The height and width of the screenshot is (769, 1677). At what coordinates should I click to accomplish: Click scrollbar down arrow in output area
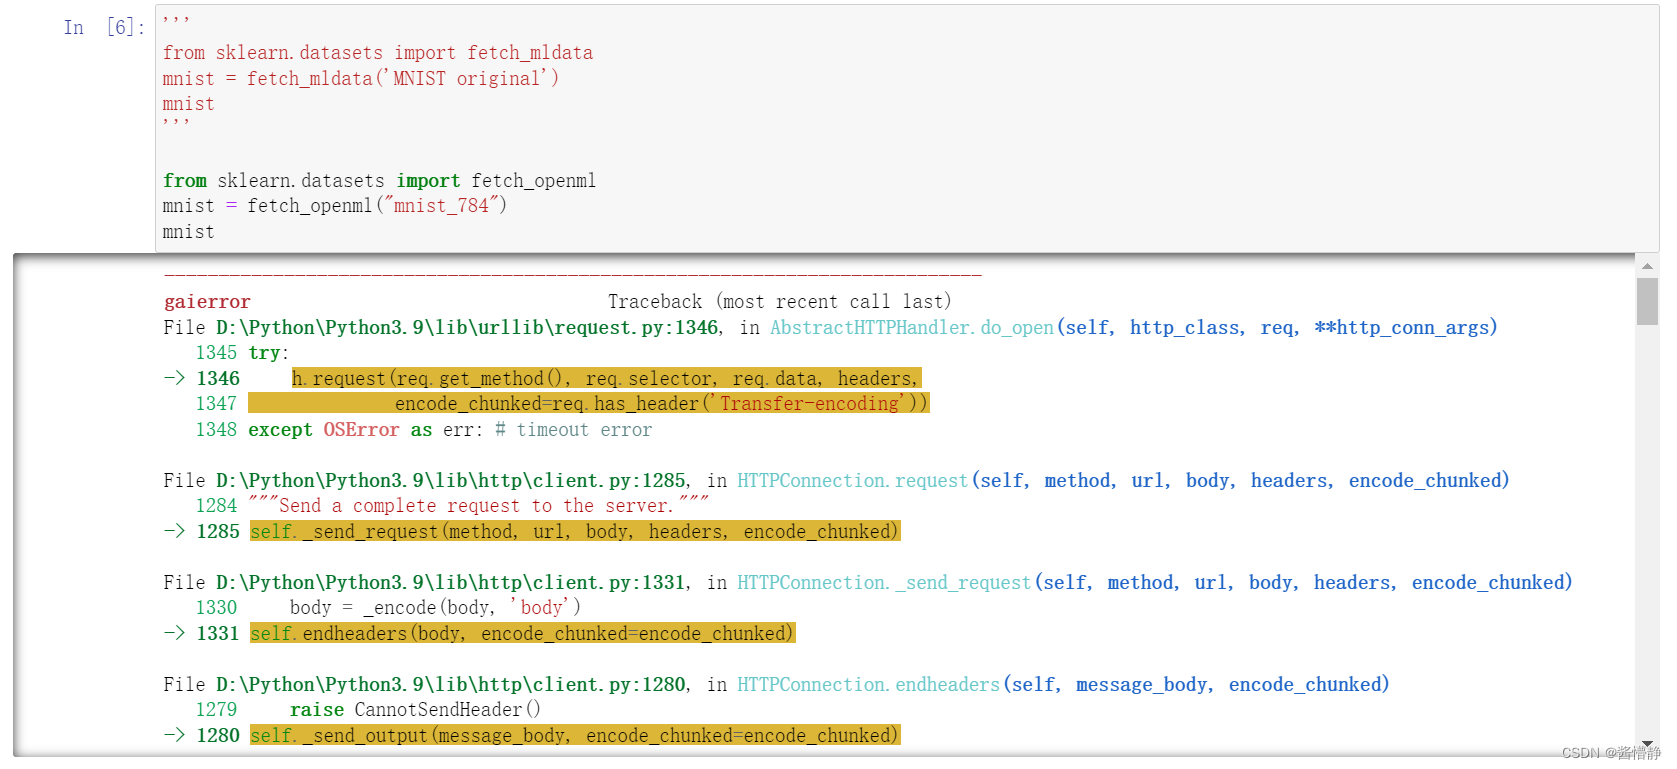pos(1647,743)
